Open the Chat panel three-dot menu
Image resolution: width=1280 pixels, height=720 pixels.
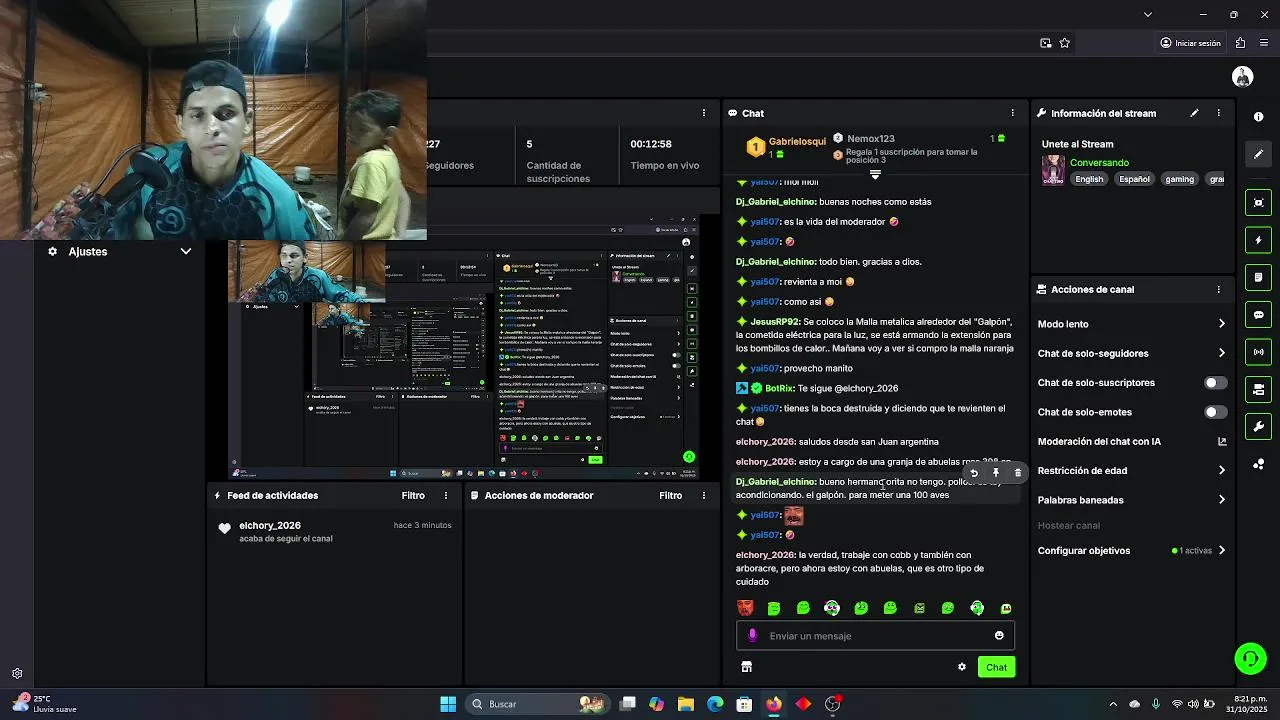click(1012, 113)
